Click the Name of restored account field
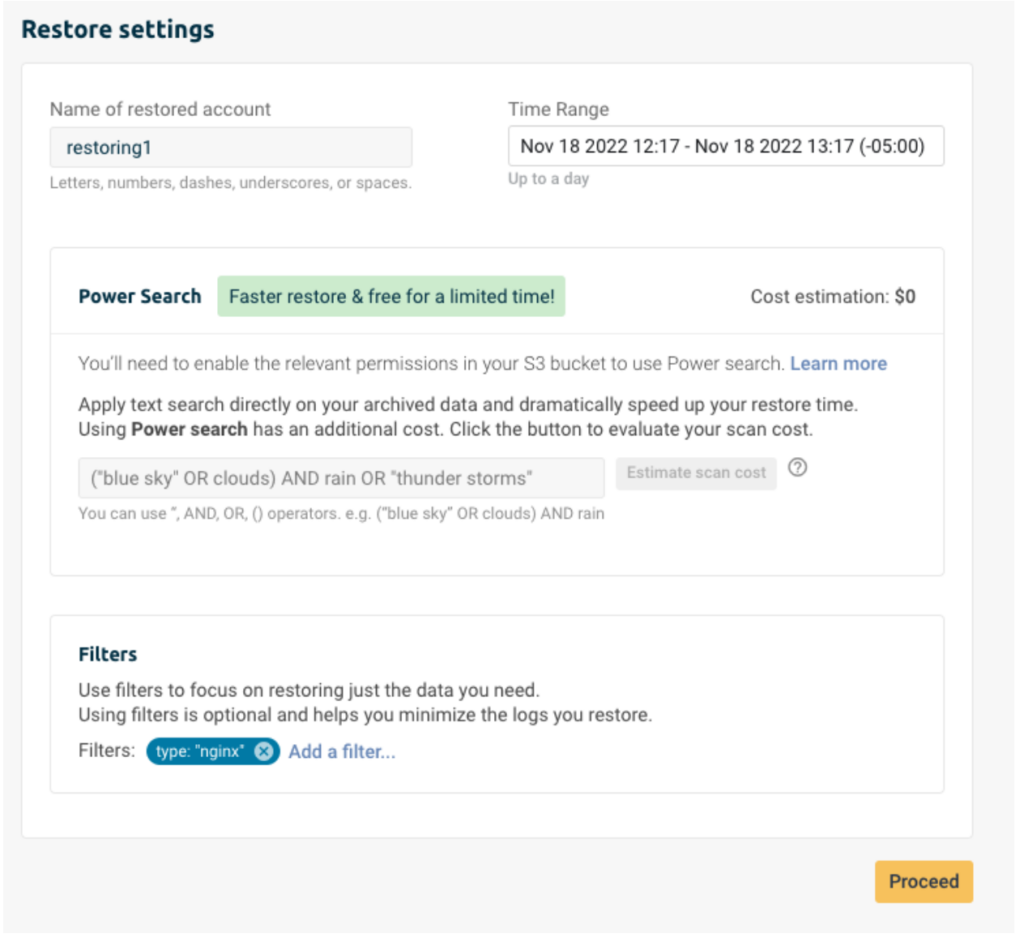This screenshot has width=1024, height=937. click(x=231, y=148)
